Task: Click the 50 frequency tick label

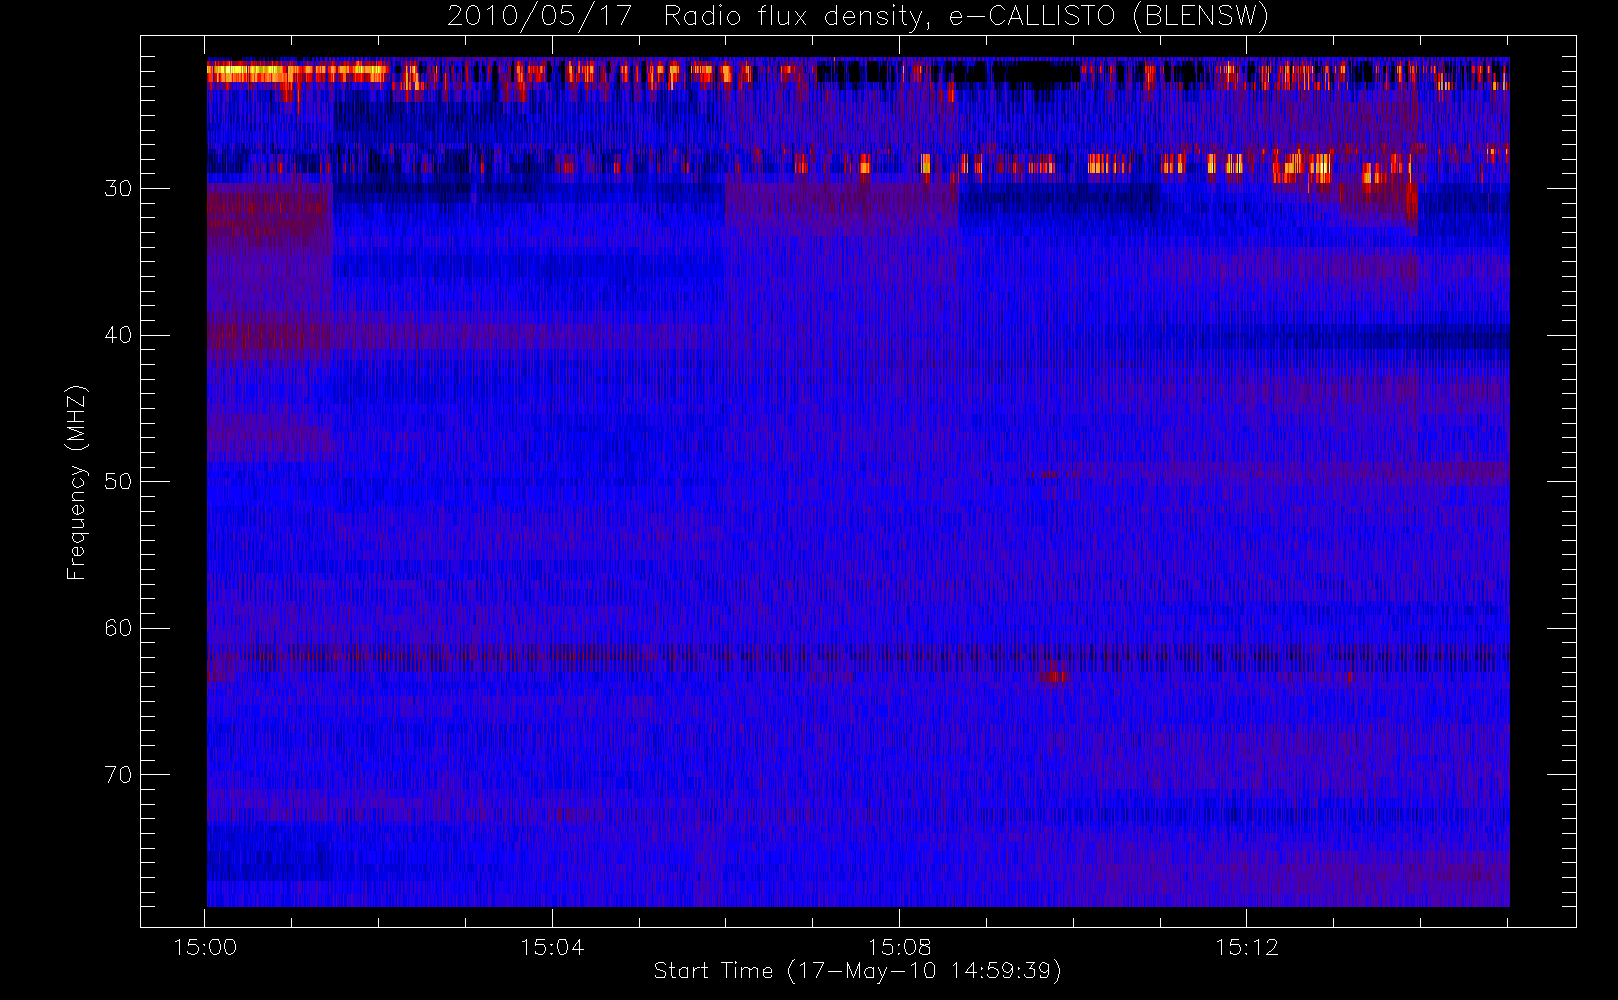Action: [118, 482]
